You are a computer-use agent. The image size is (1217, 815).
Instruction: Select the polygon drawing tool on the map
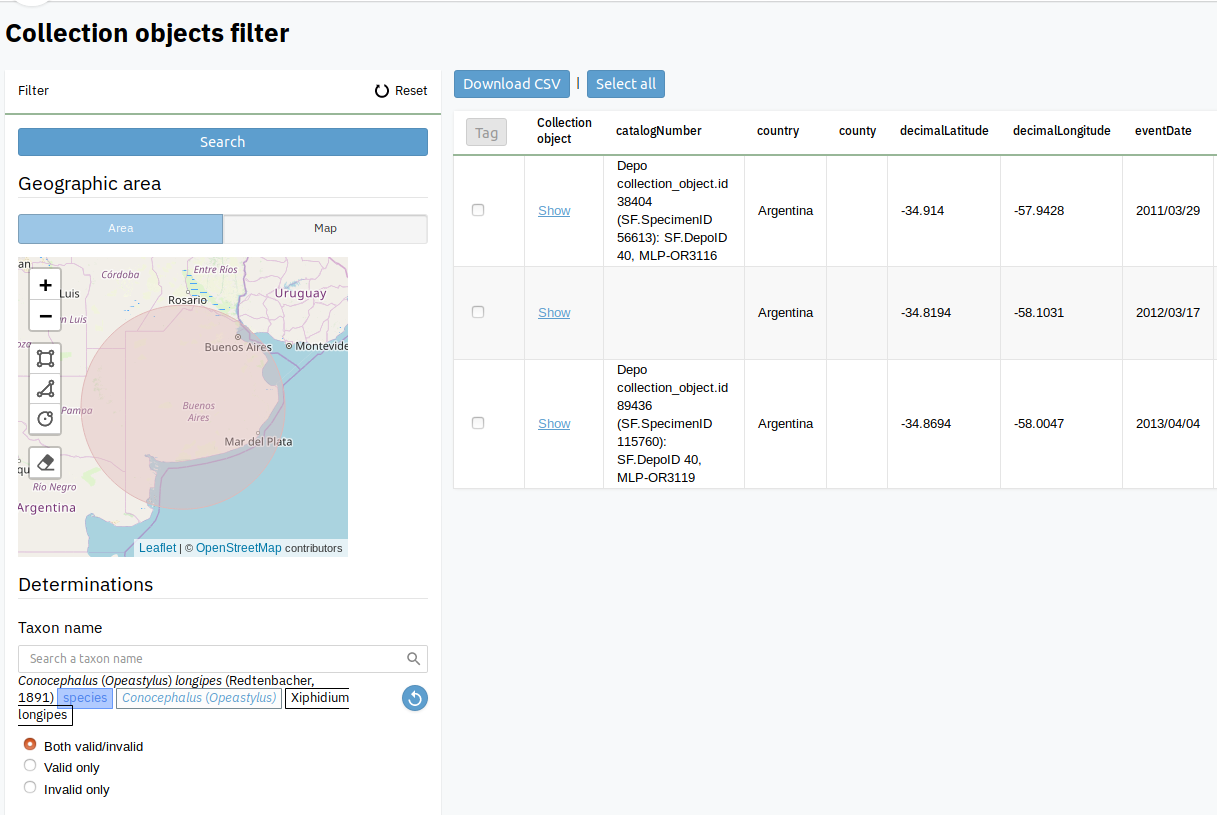coord(45,389)
